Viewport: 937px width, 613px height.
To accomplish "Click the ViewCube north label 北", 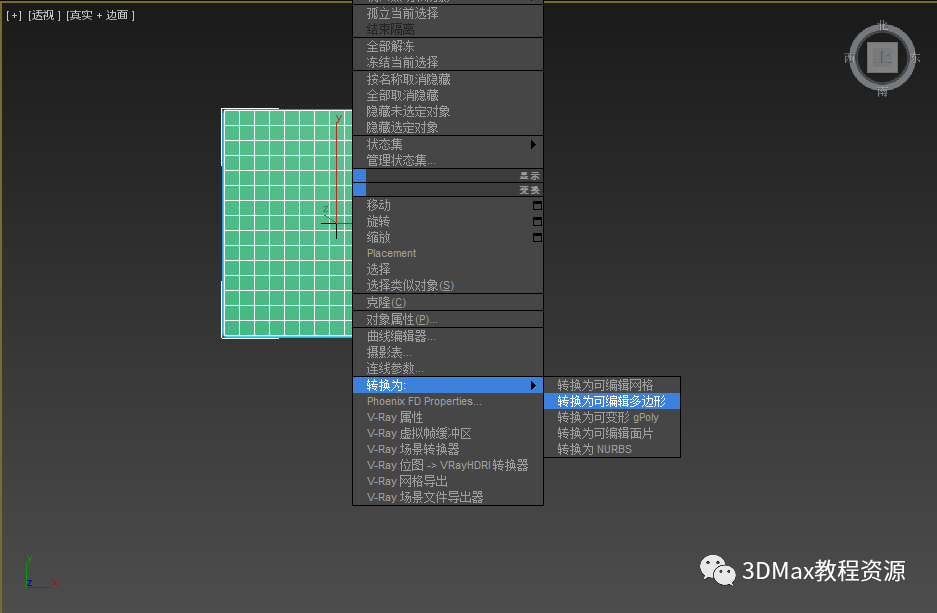I will [x=883, y=26].
